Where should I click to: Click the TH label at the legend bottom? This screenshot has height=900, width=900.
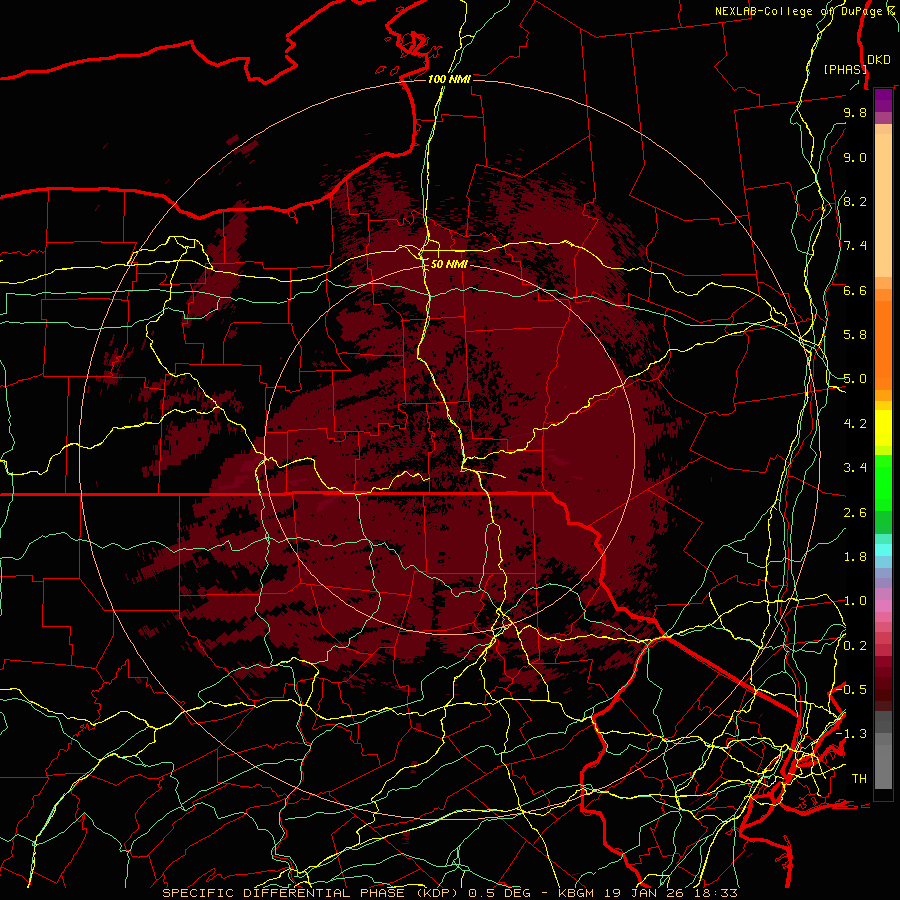(x=859, y=779)
